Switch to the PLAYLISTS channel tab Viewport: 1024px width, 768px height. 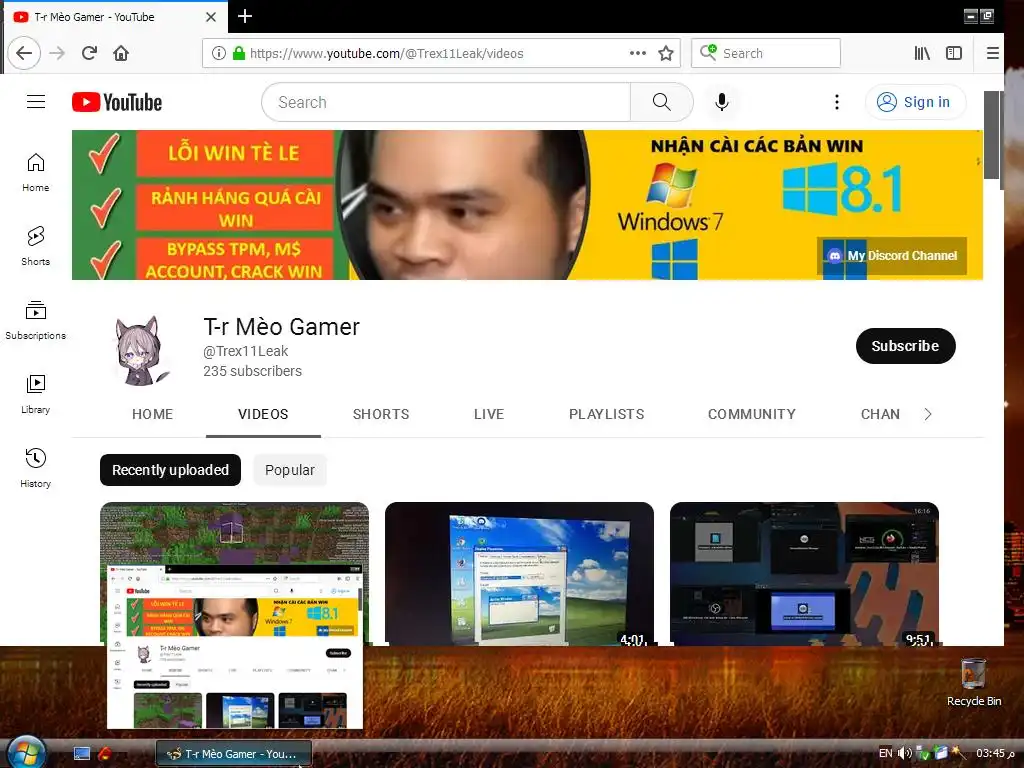606,414
